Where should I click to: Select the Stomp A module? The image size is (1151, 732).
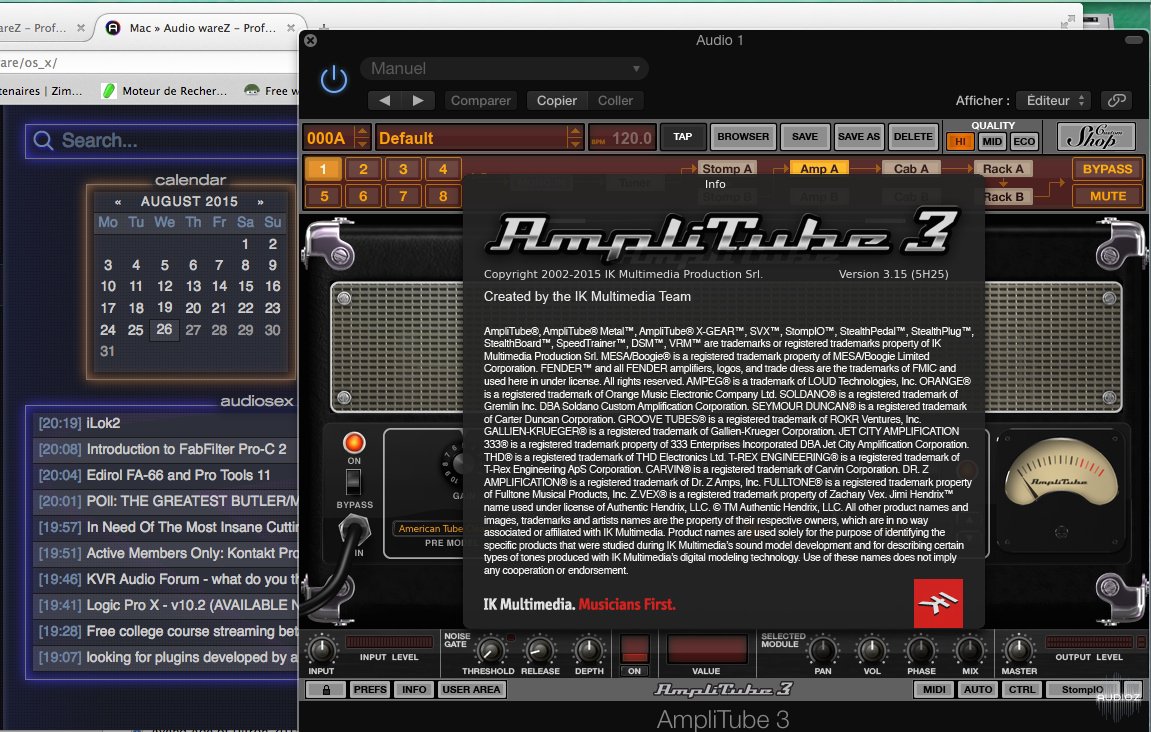[x=727, y=169]
